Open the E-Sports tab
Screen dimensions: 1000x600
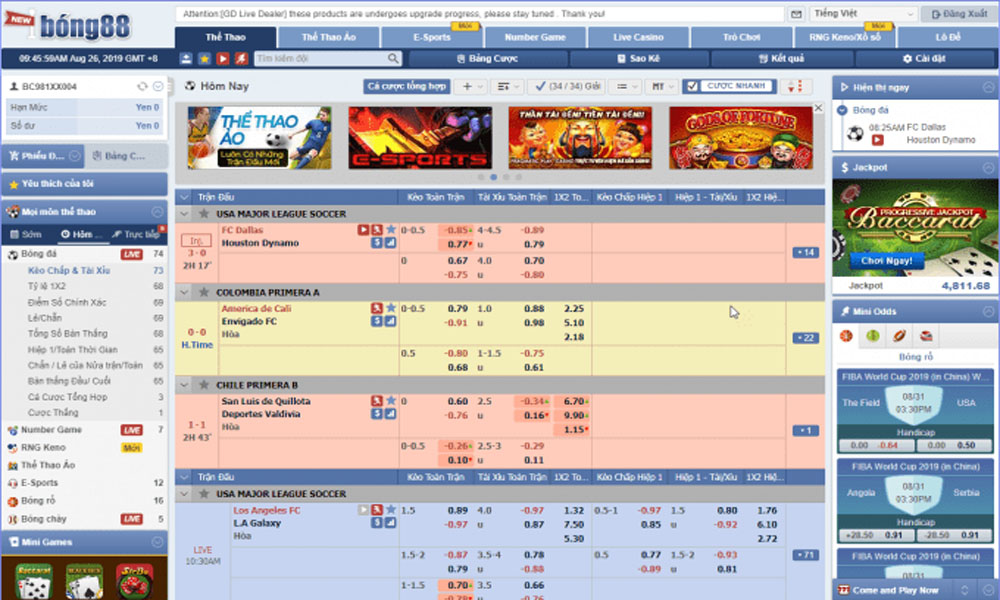pyautogui.click(x=431, y=37)
